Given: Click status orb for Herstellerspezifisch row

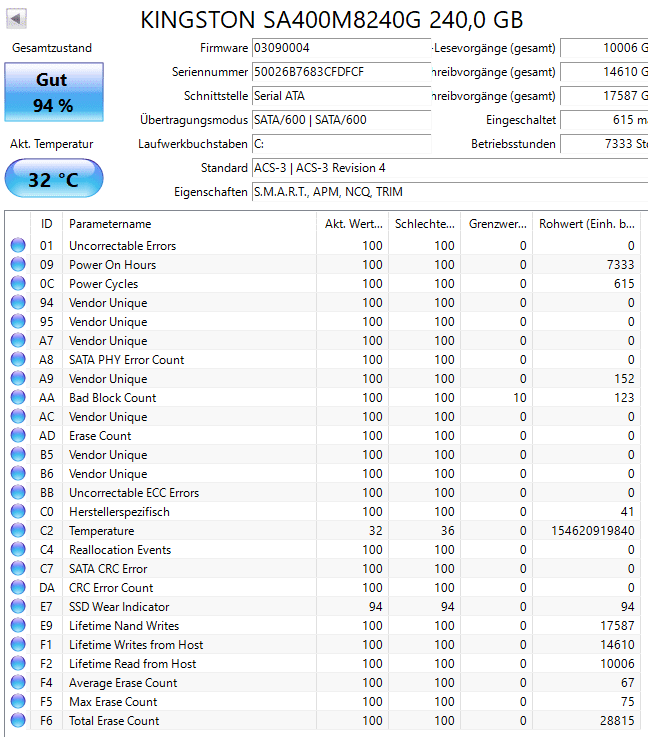Looking at the screenshot, I should click(18, 511).
